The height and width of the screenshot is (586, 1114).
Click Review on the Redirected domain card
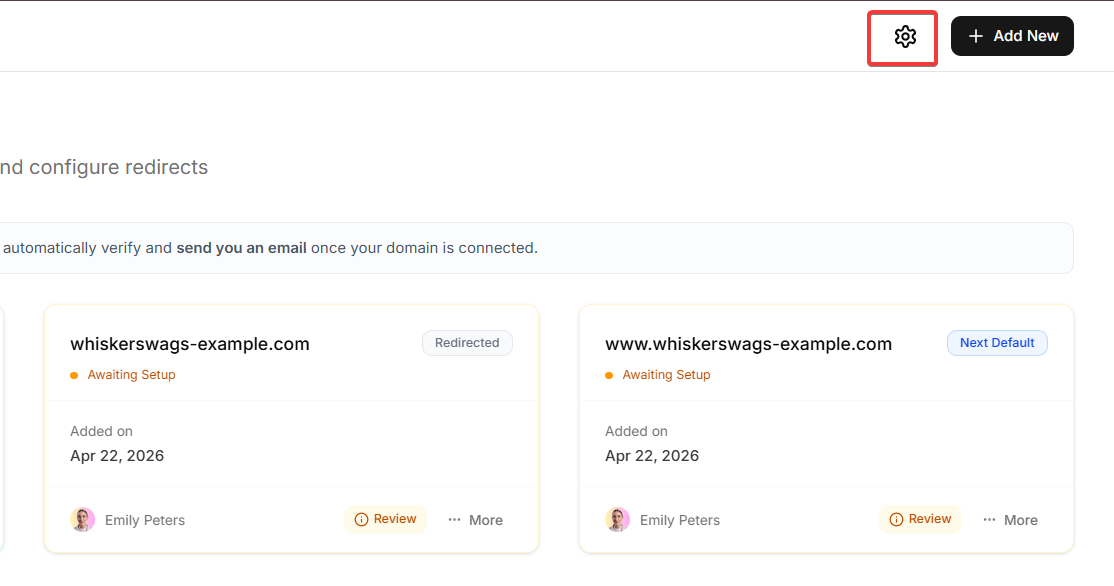[x=385, y=519]
